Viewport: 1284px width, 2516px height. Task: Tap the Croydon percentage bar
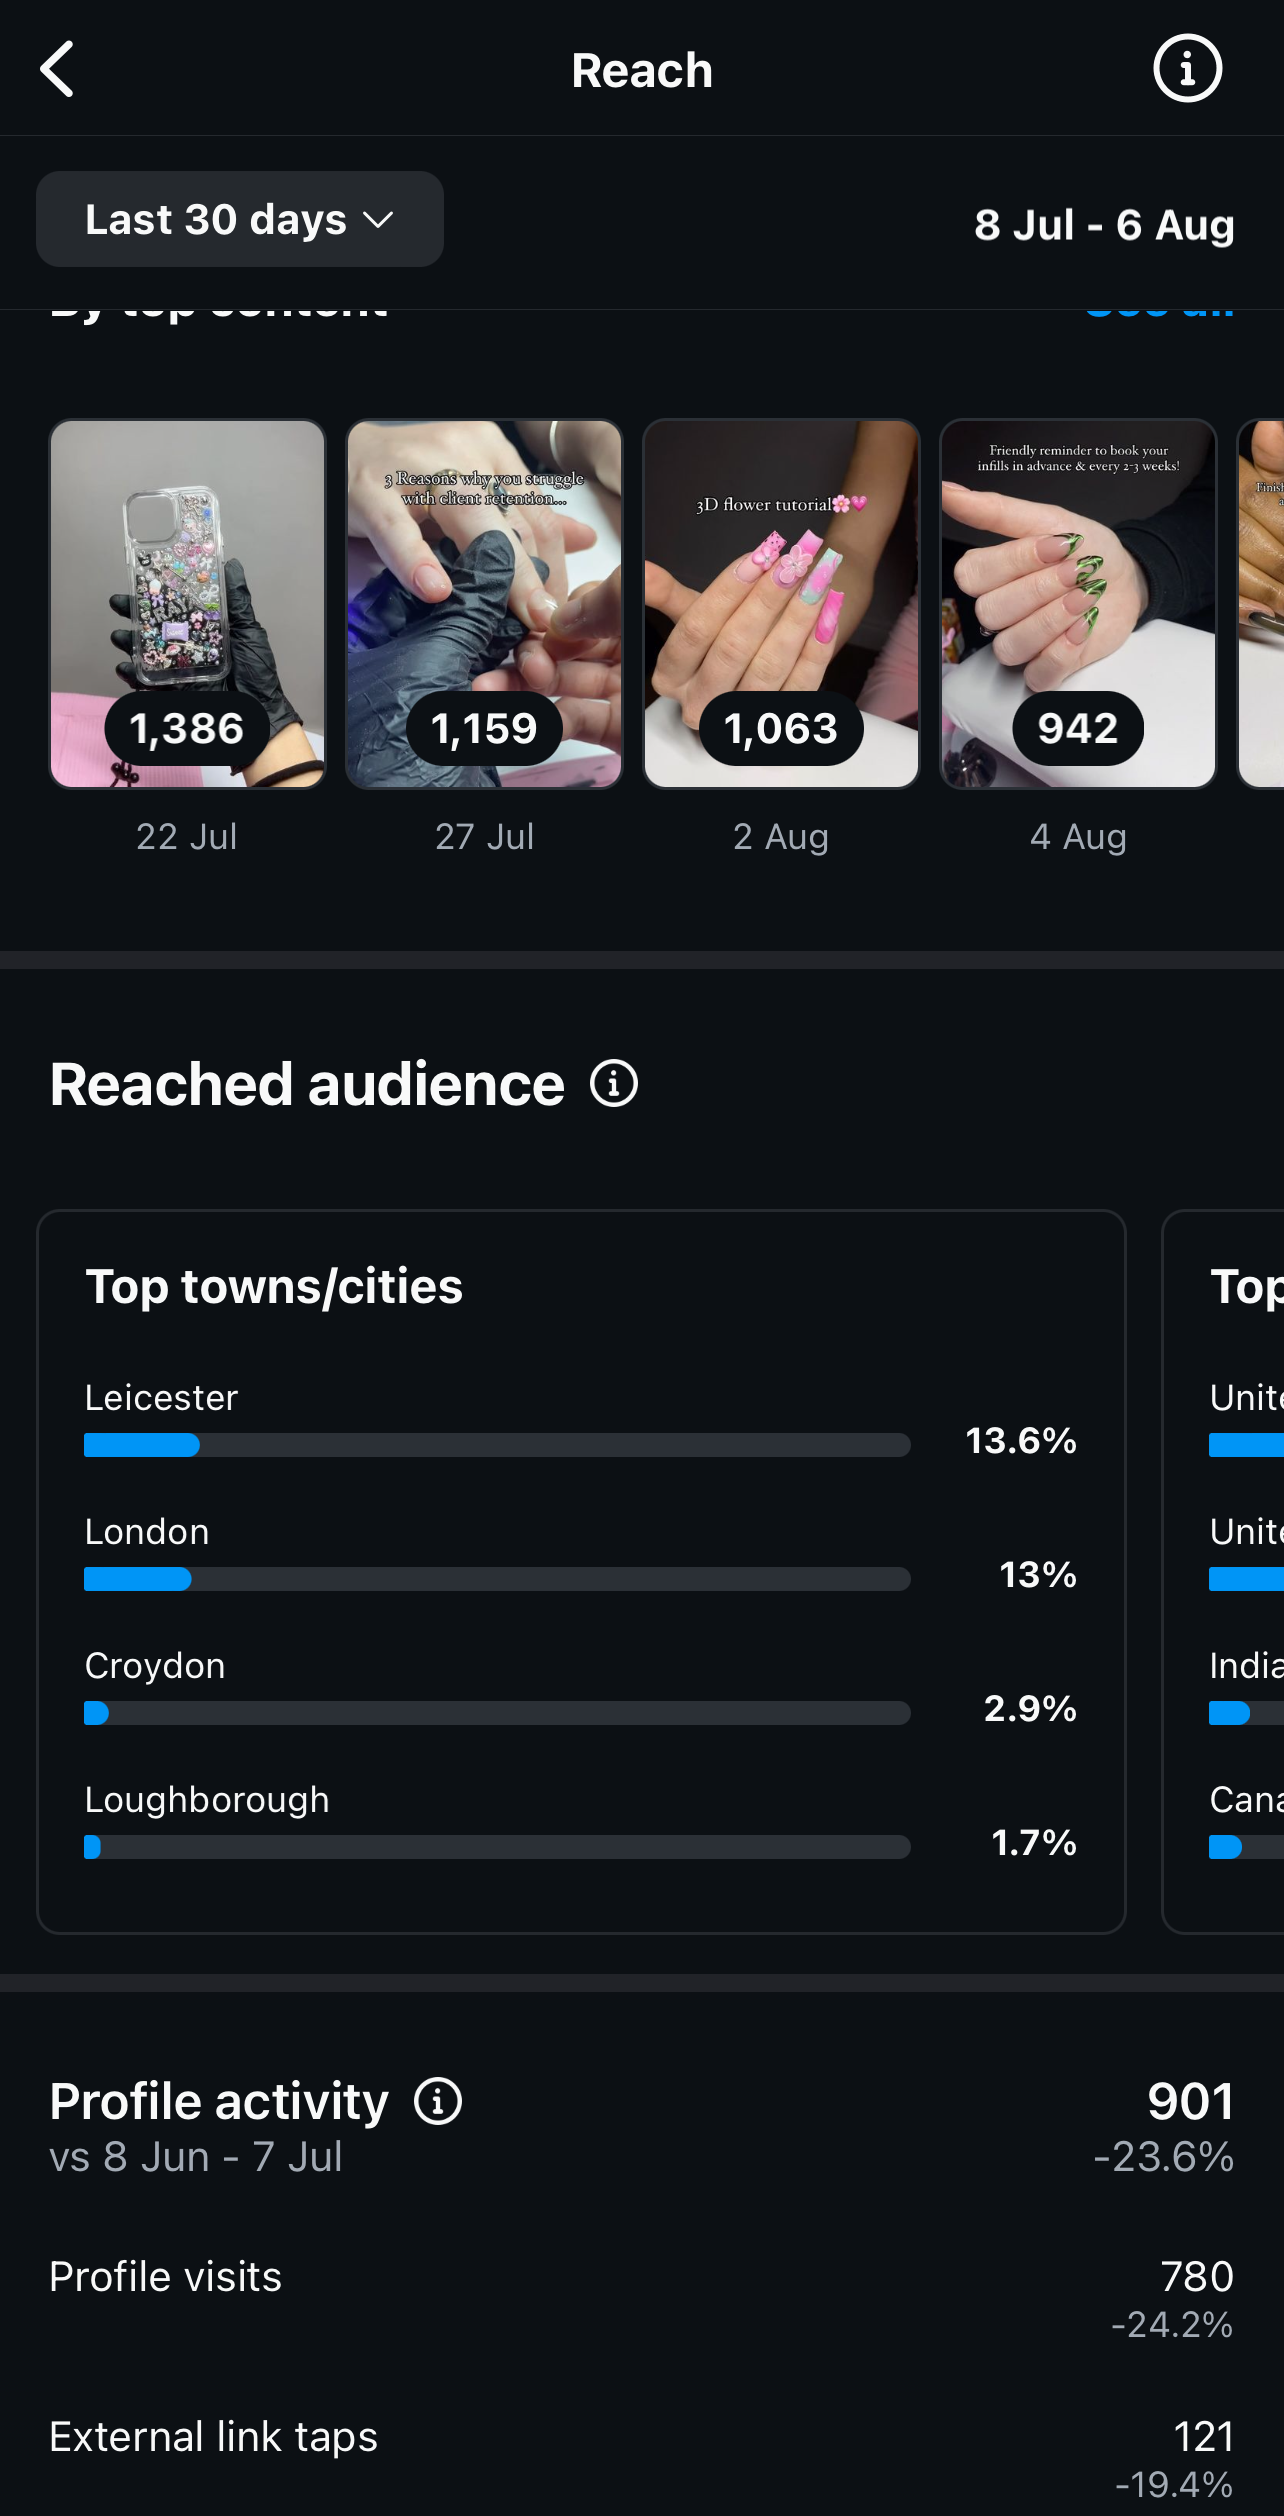(x=497, y=1713)
